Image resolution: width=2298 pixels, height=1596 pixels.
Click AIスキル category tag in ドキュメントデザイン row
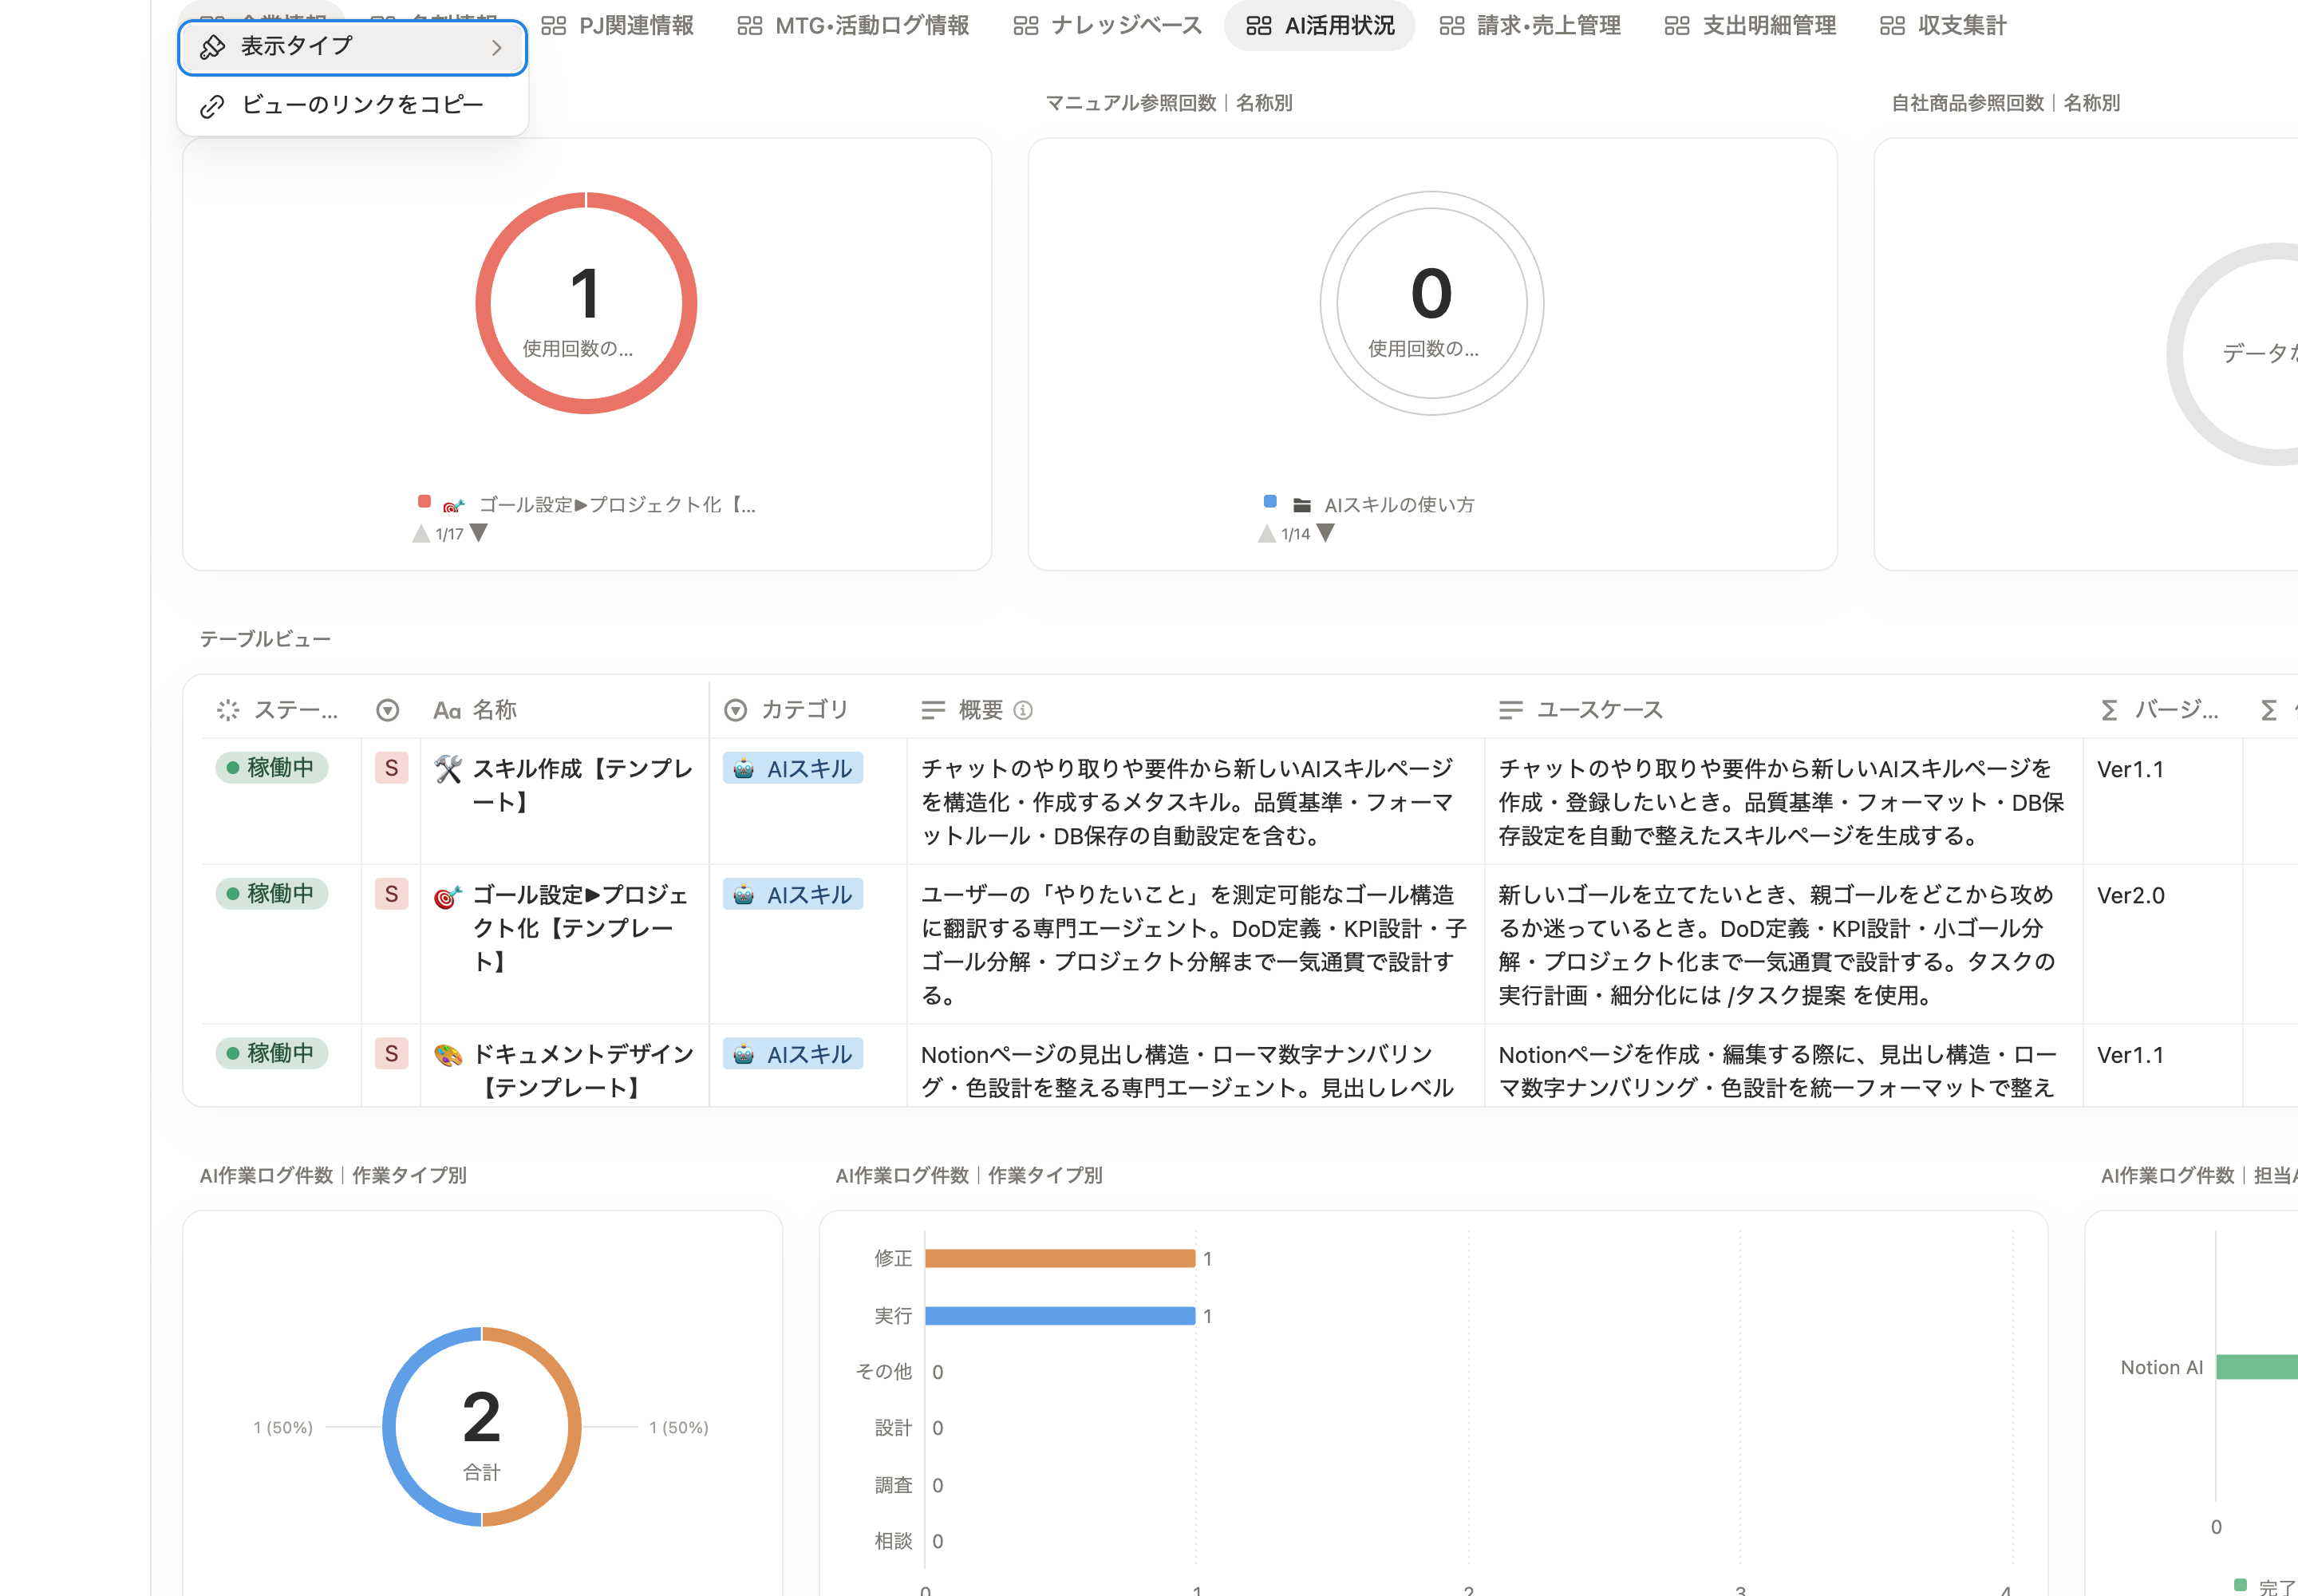(793, 1054)
